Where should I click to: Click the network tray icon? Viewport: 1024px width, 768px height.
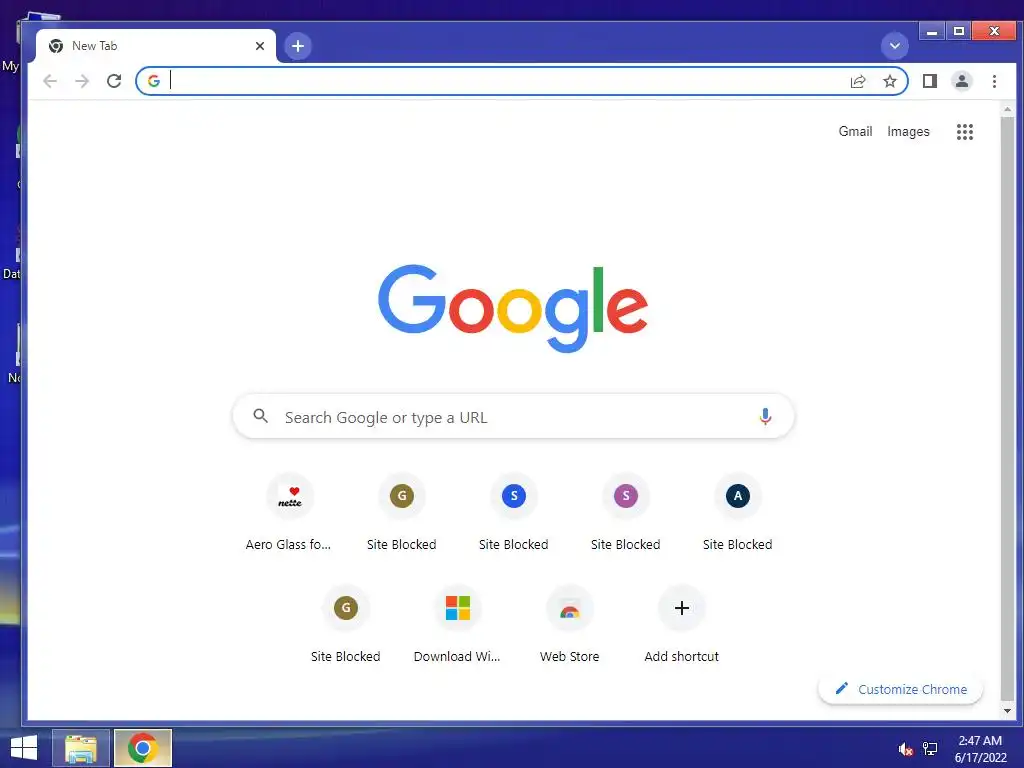930,749
